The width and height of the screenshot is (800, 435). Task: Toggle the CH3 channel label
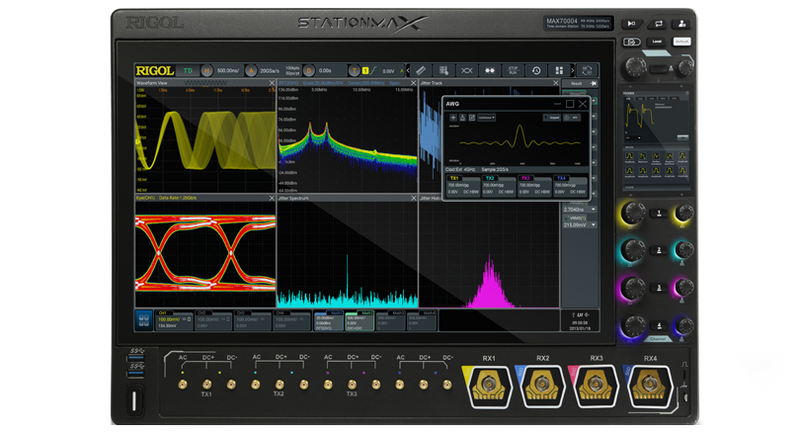pos(241,313)
